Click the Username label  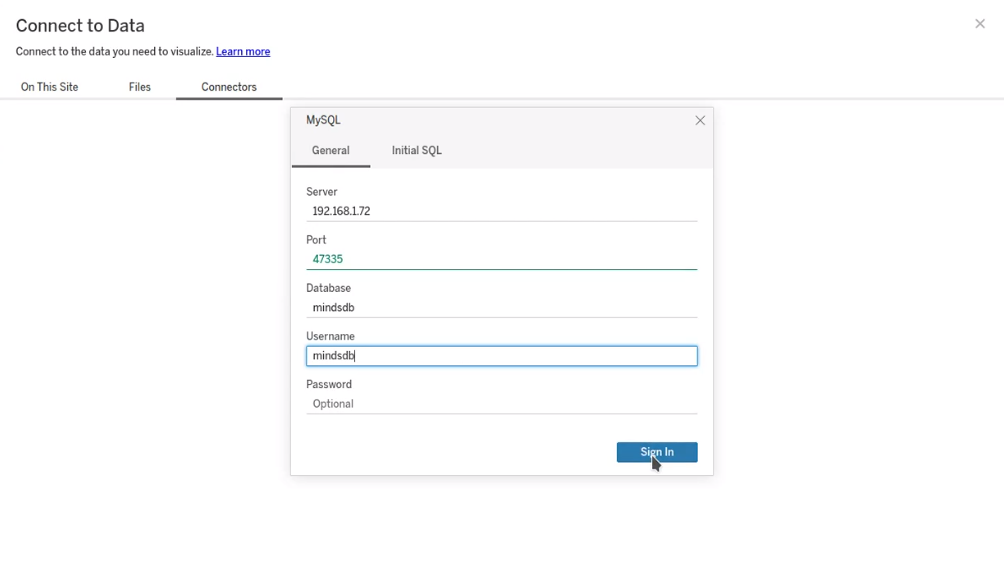[330, 336]
